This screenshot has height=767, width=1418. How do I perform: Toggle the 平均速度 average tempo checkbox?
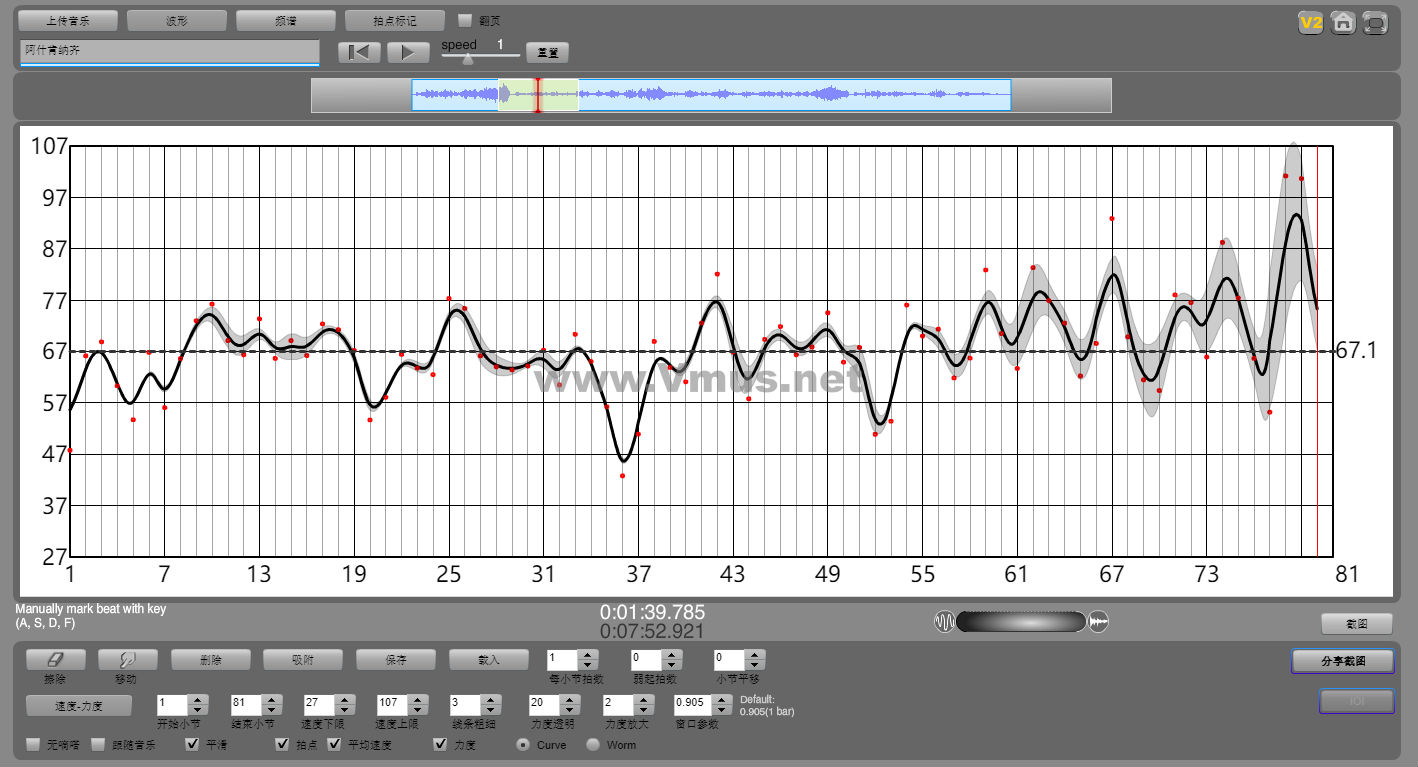click(x=335, y=745)
